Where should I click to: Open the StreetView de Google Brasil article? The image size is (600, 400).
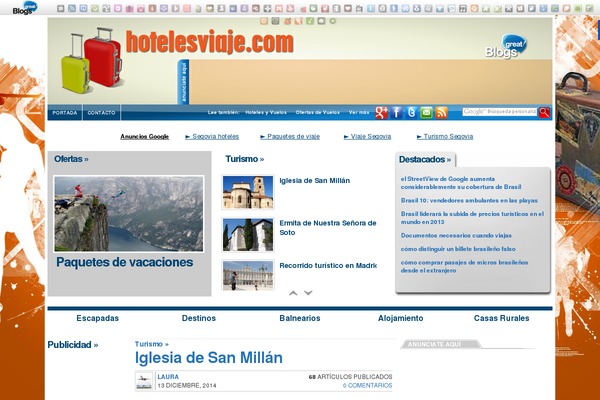pyautogui.click(x=461, y=183)
